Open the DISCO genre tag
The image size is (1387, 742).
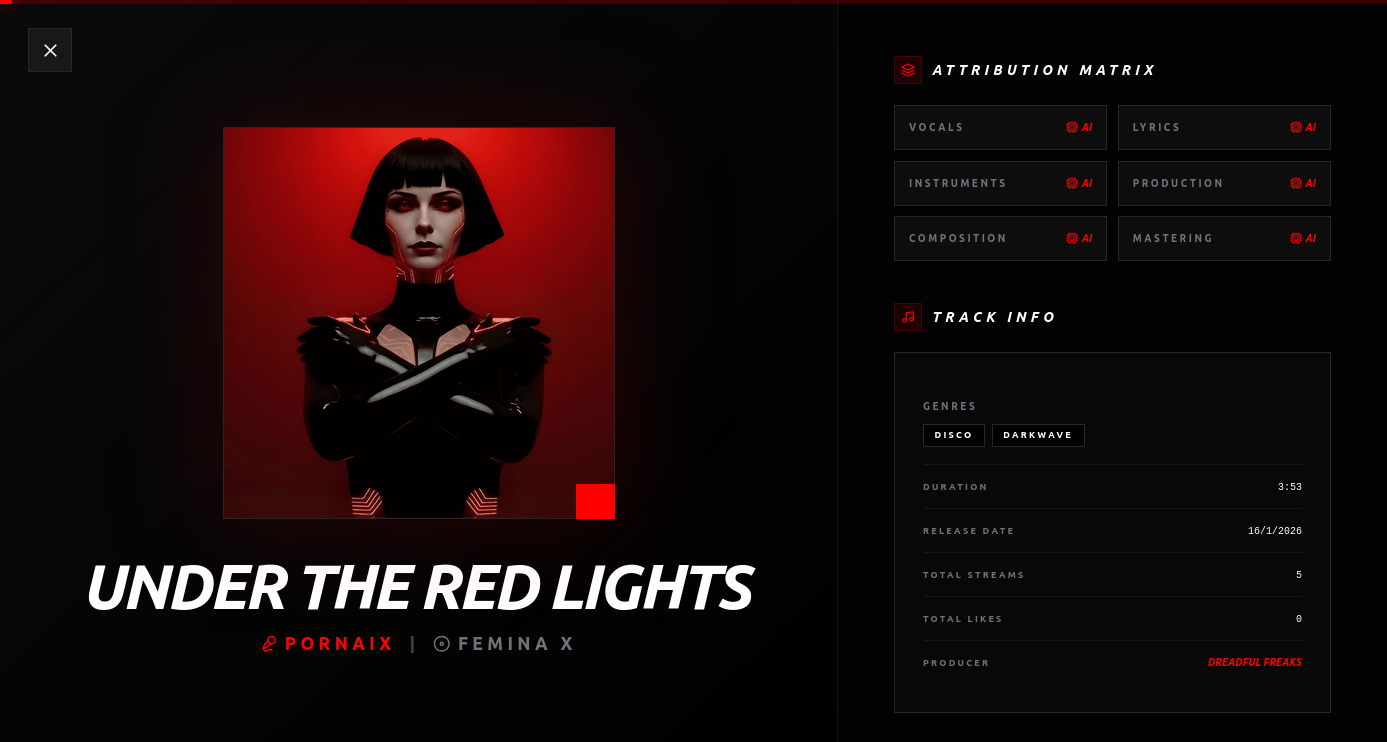click(954, 435)
